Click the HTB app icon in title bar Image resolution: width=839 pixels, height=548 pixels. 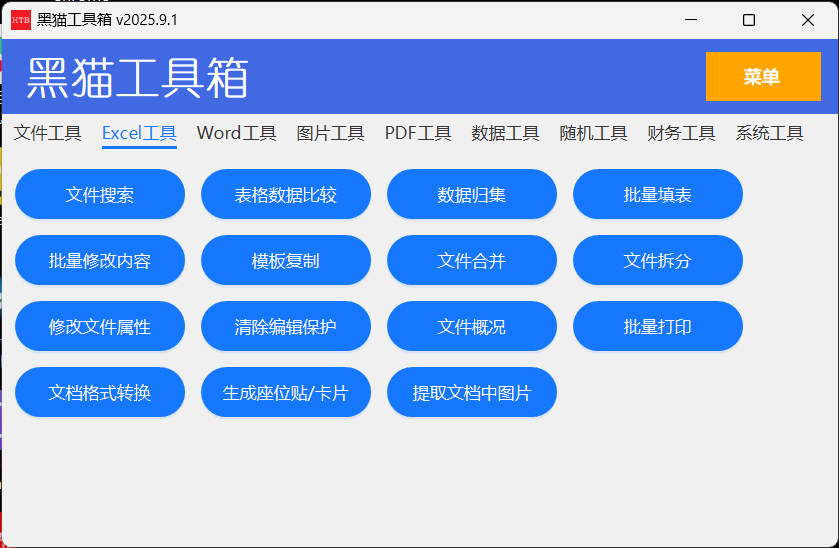[21, 20]
